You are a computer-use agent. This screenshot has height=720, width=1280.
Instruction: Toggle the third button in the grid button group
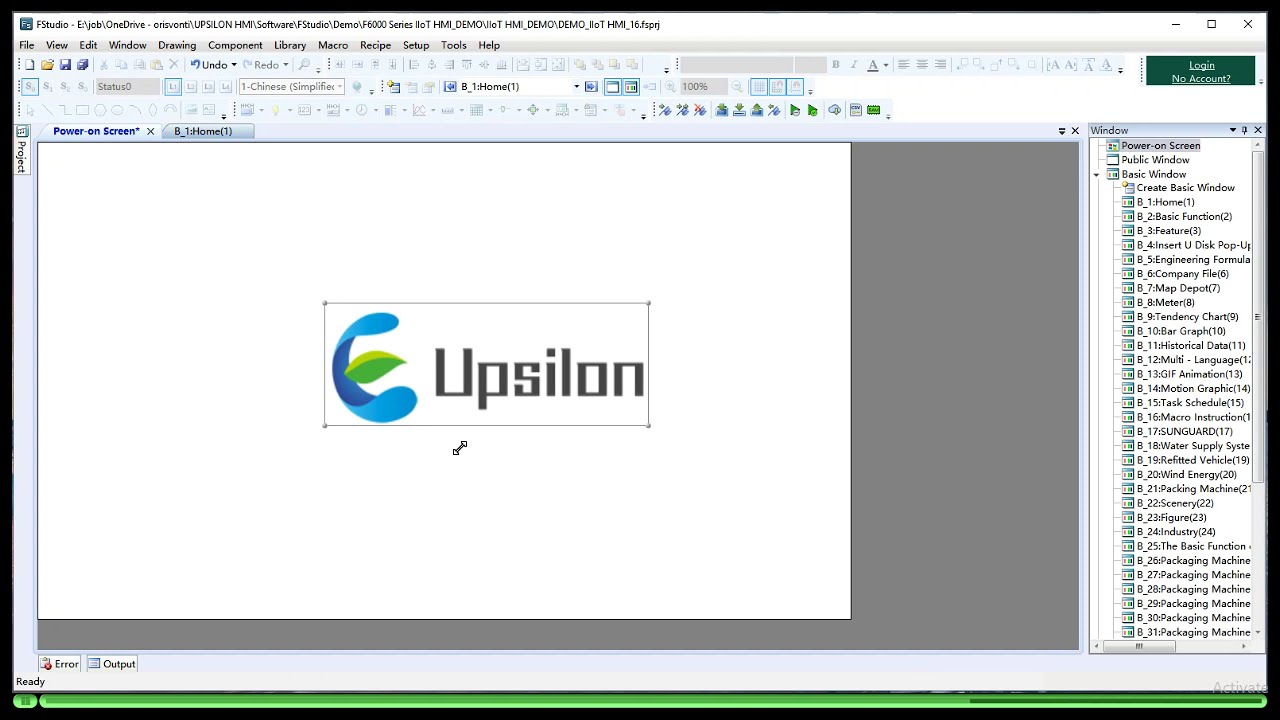[x=795, y=86]
